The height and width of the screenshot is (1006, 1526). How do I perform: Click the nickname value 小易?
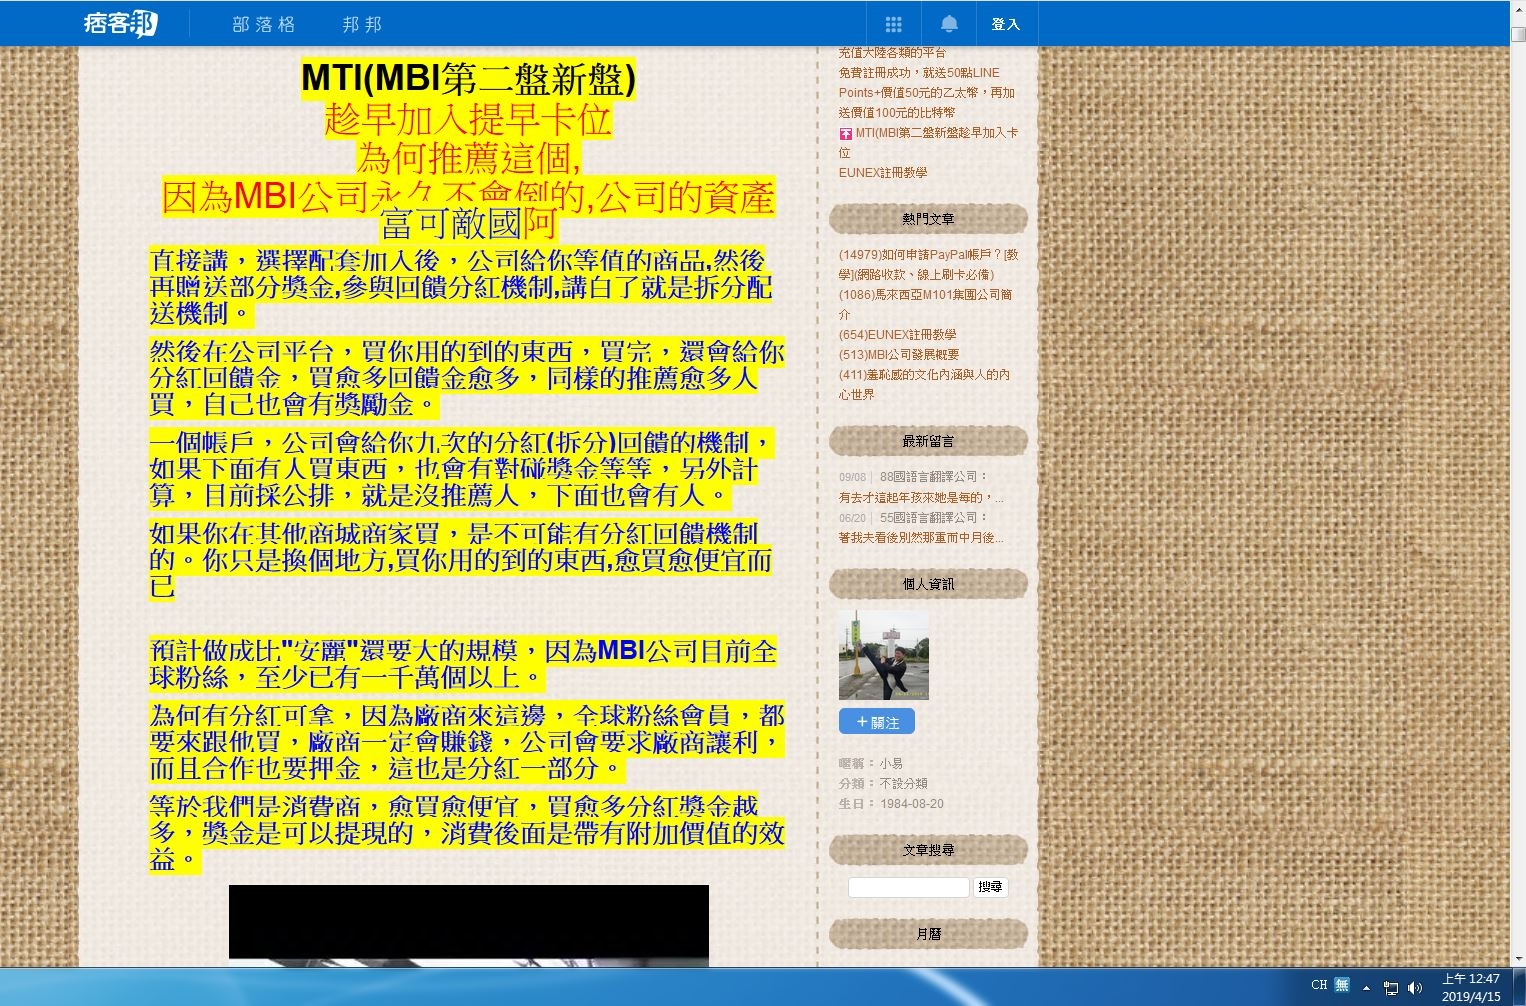pos(891,764)
